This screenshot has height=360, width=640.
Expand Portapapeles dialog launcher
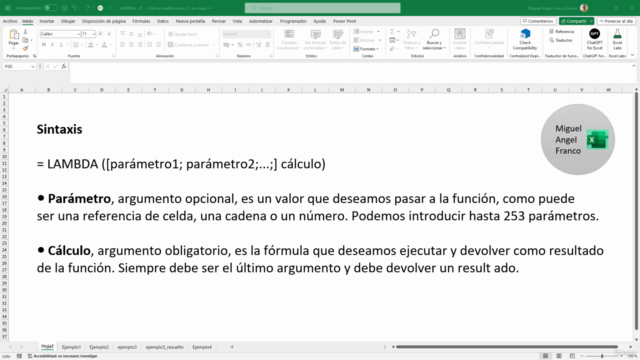tap(35, 56)
